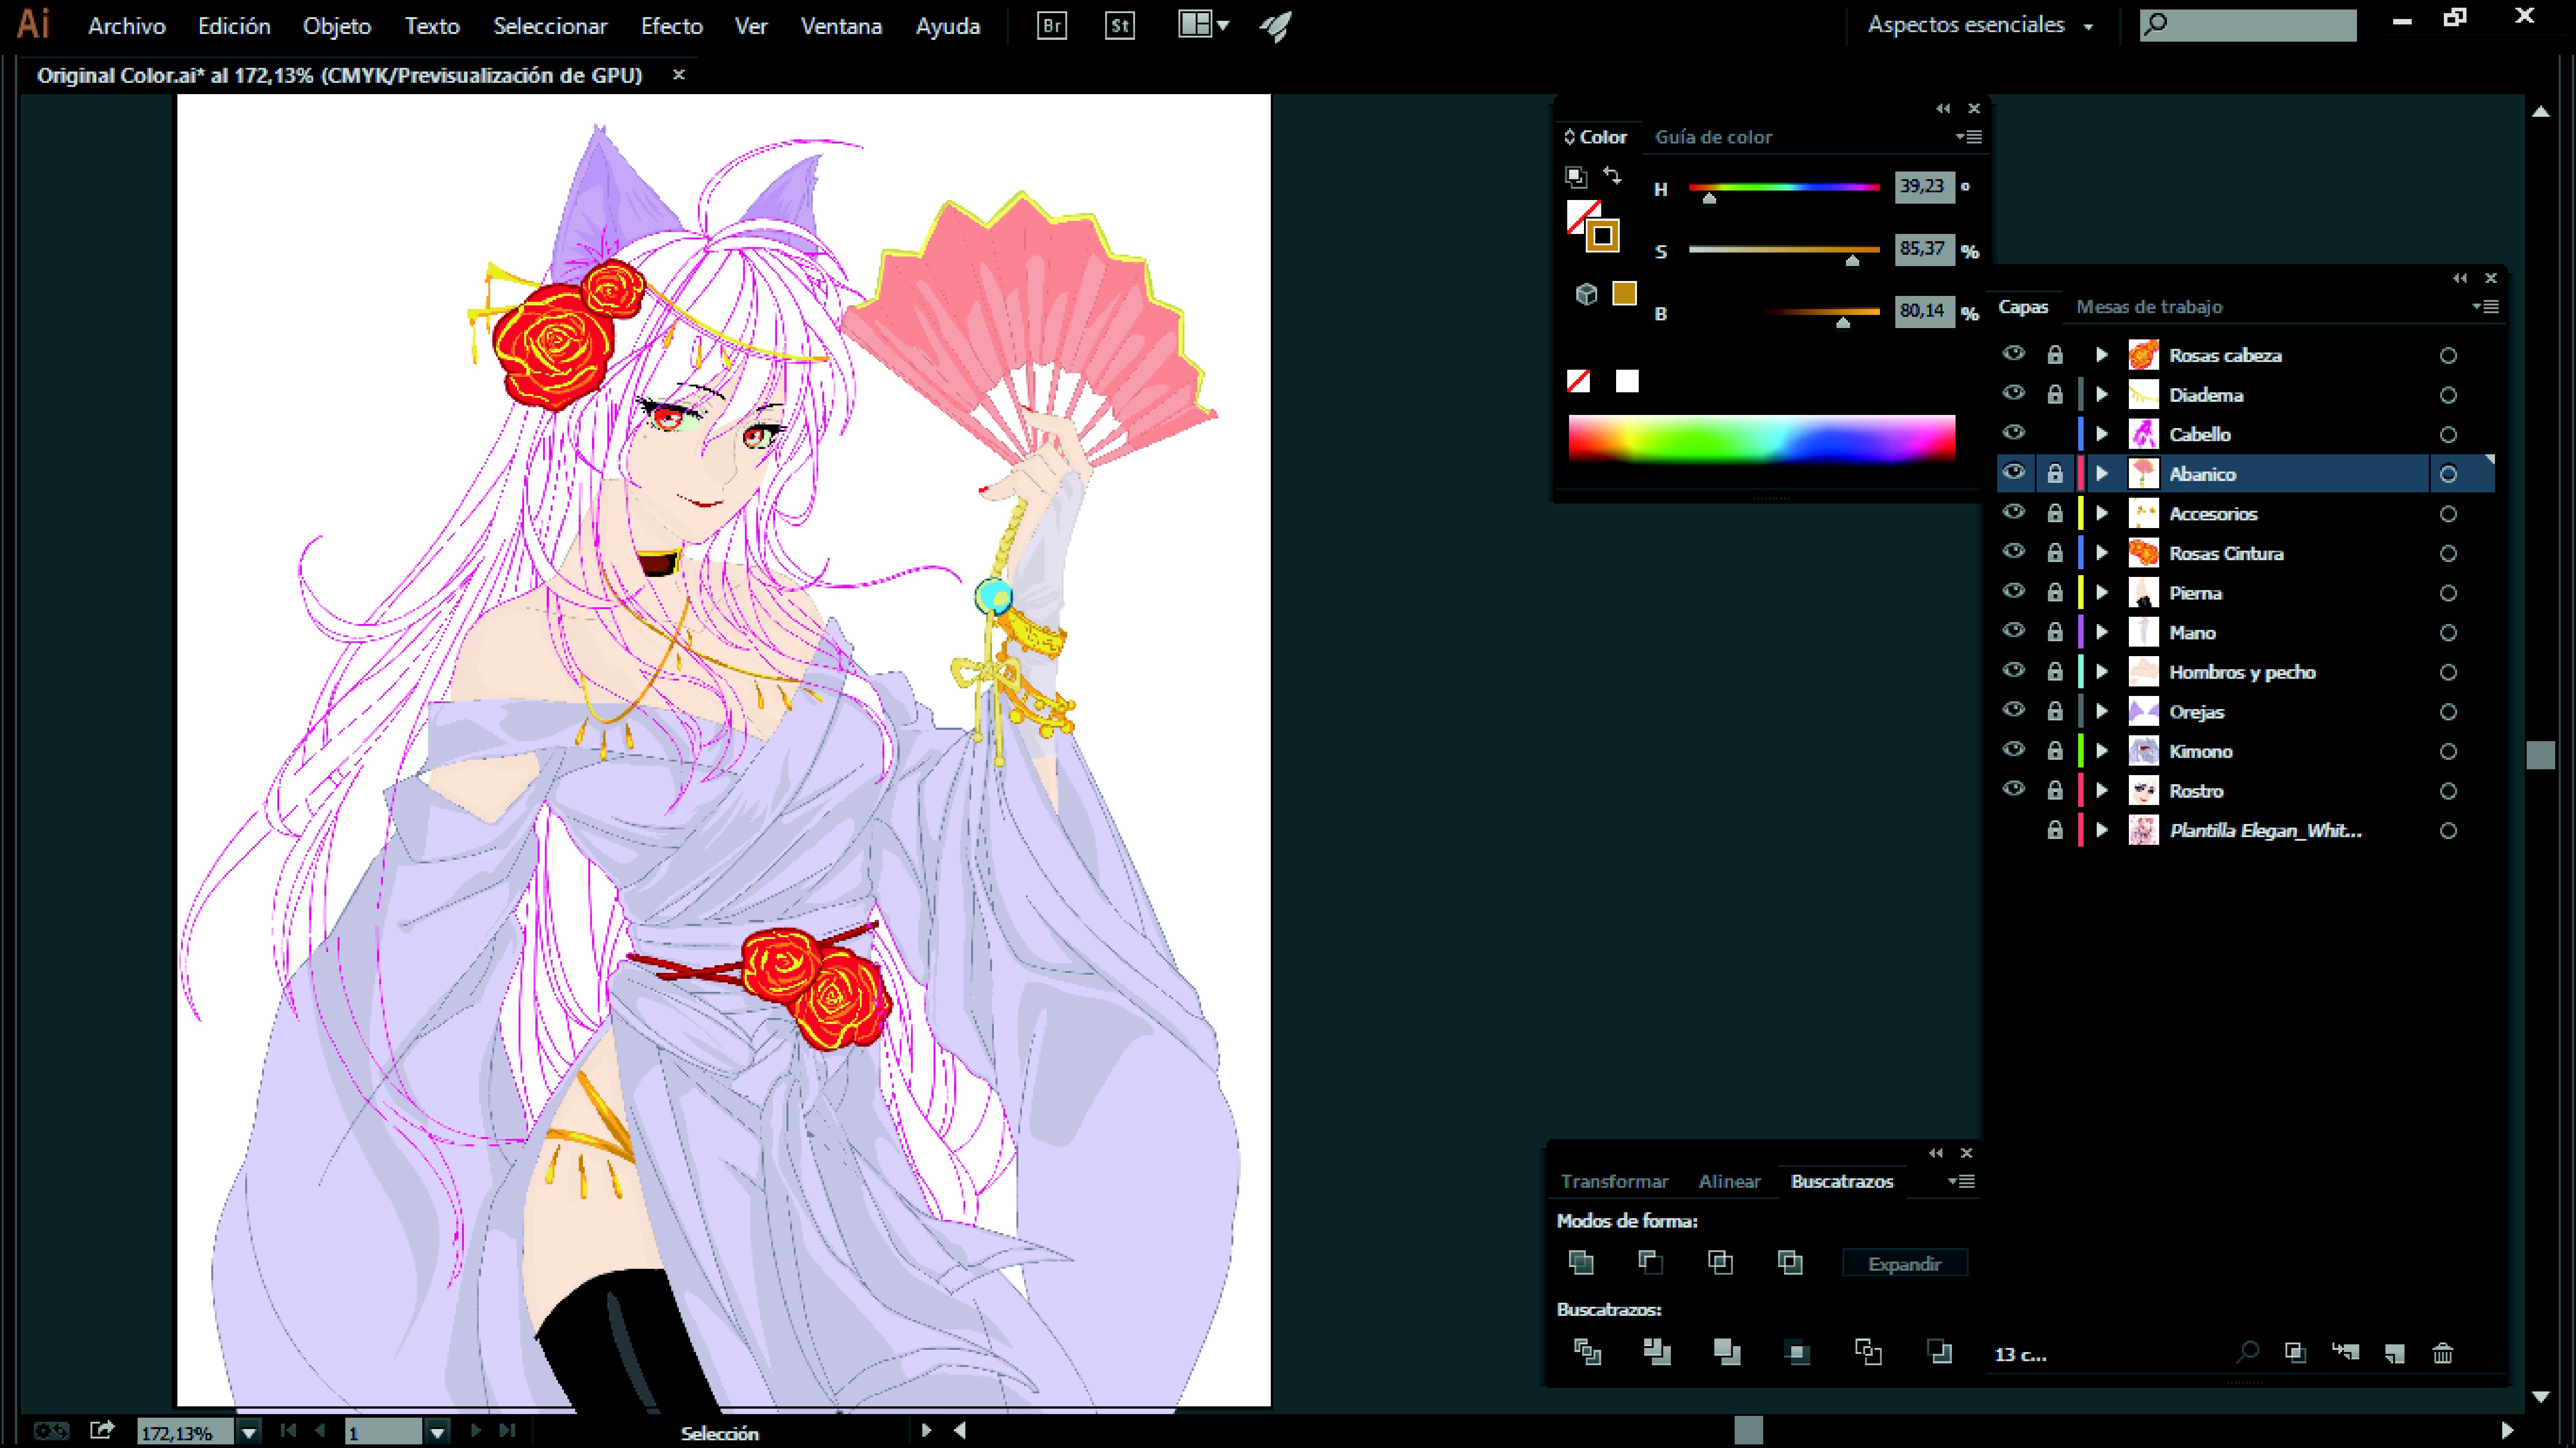
Task: Click the Hue slider track
Action: pos(1784,187)
